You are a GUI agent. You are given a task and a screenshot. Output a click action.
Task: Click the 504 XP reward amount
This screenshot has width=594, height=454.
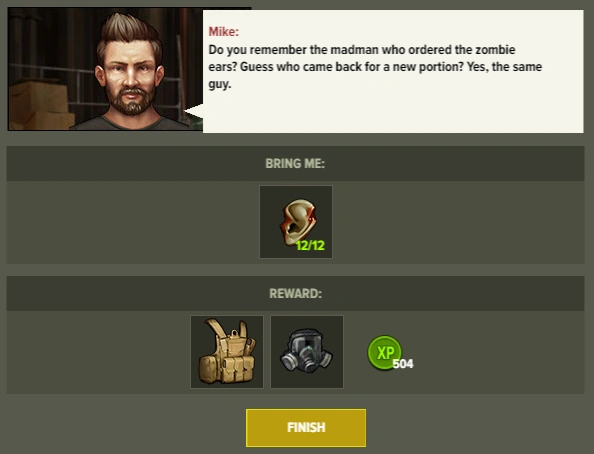coord(403,364)
